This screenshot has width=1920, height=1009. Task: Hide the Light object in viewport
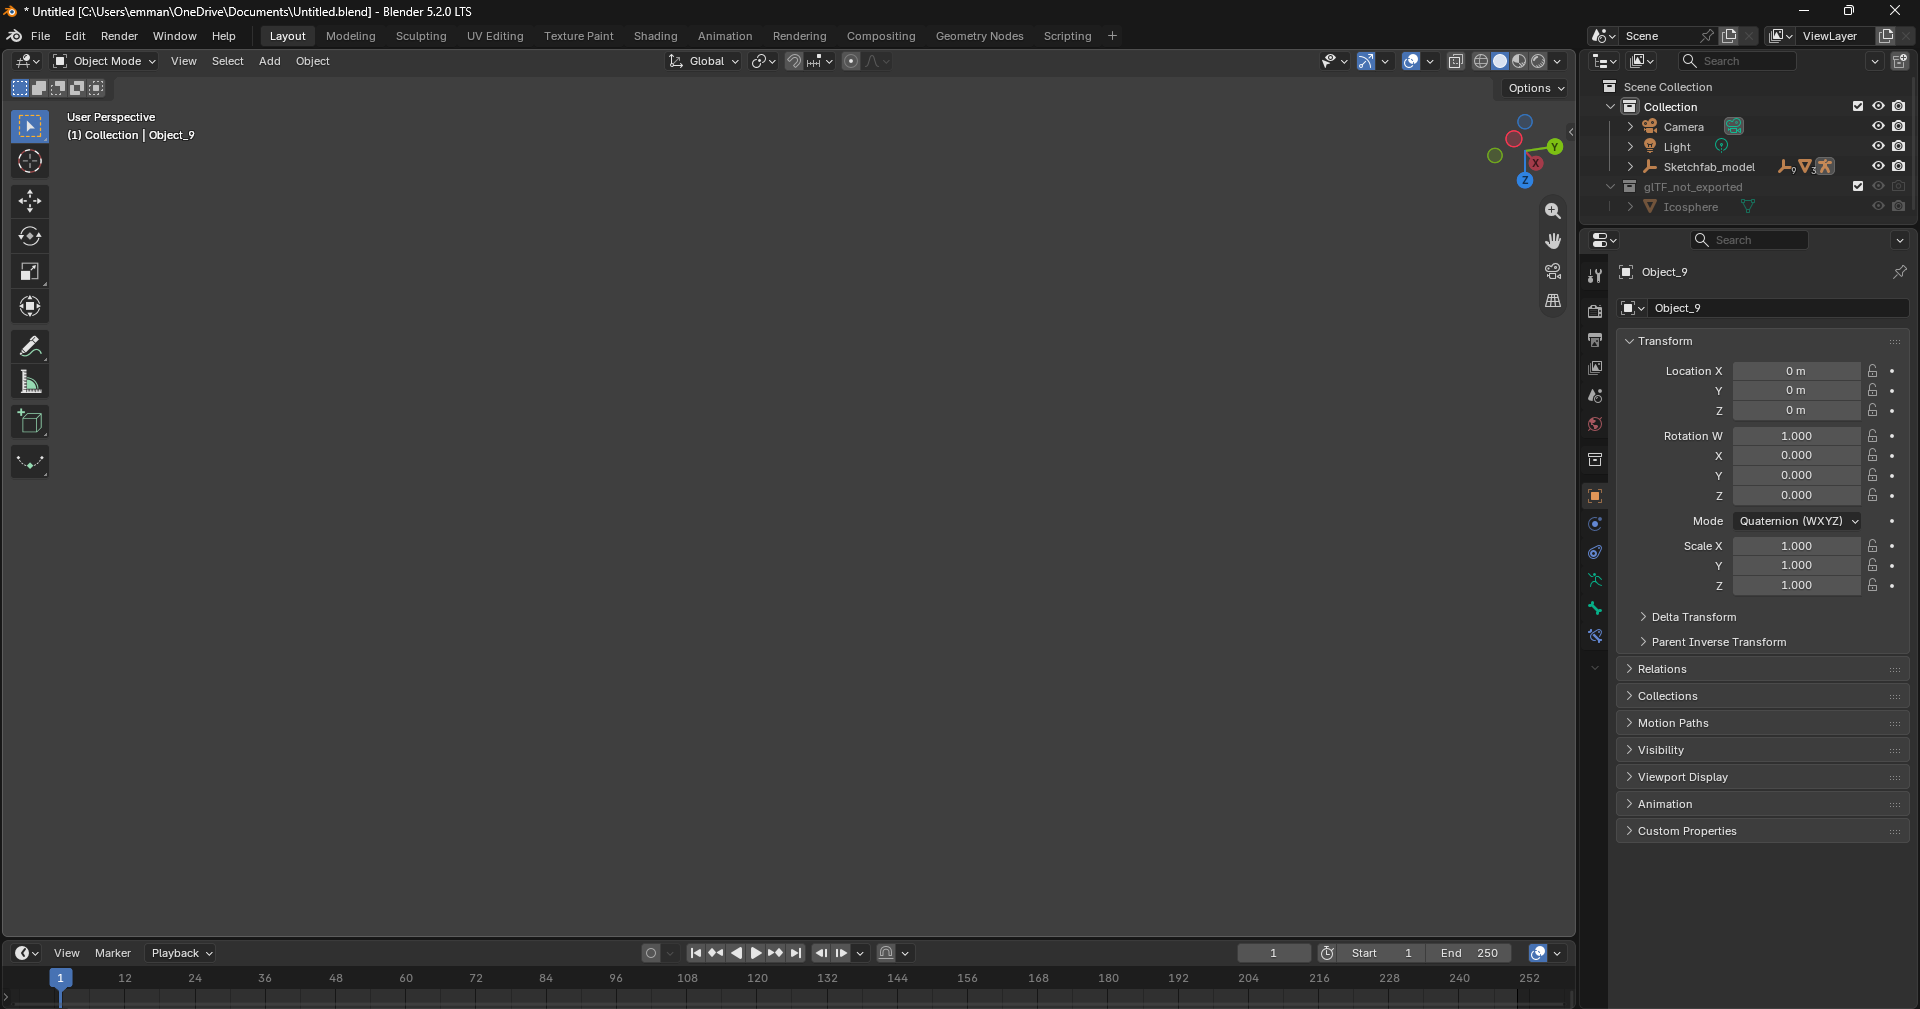click(1878, 146)
